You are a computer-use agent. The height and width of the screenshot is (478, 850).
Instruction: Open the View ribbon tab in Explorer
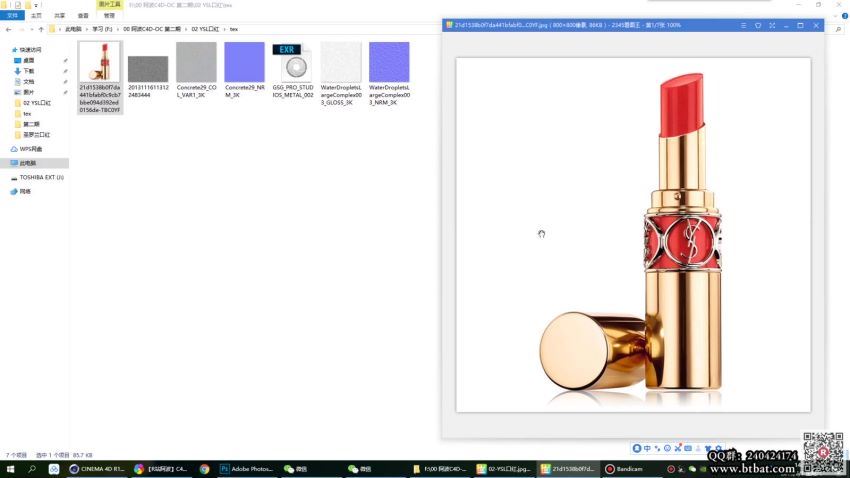point(83,16)
